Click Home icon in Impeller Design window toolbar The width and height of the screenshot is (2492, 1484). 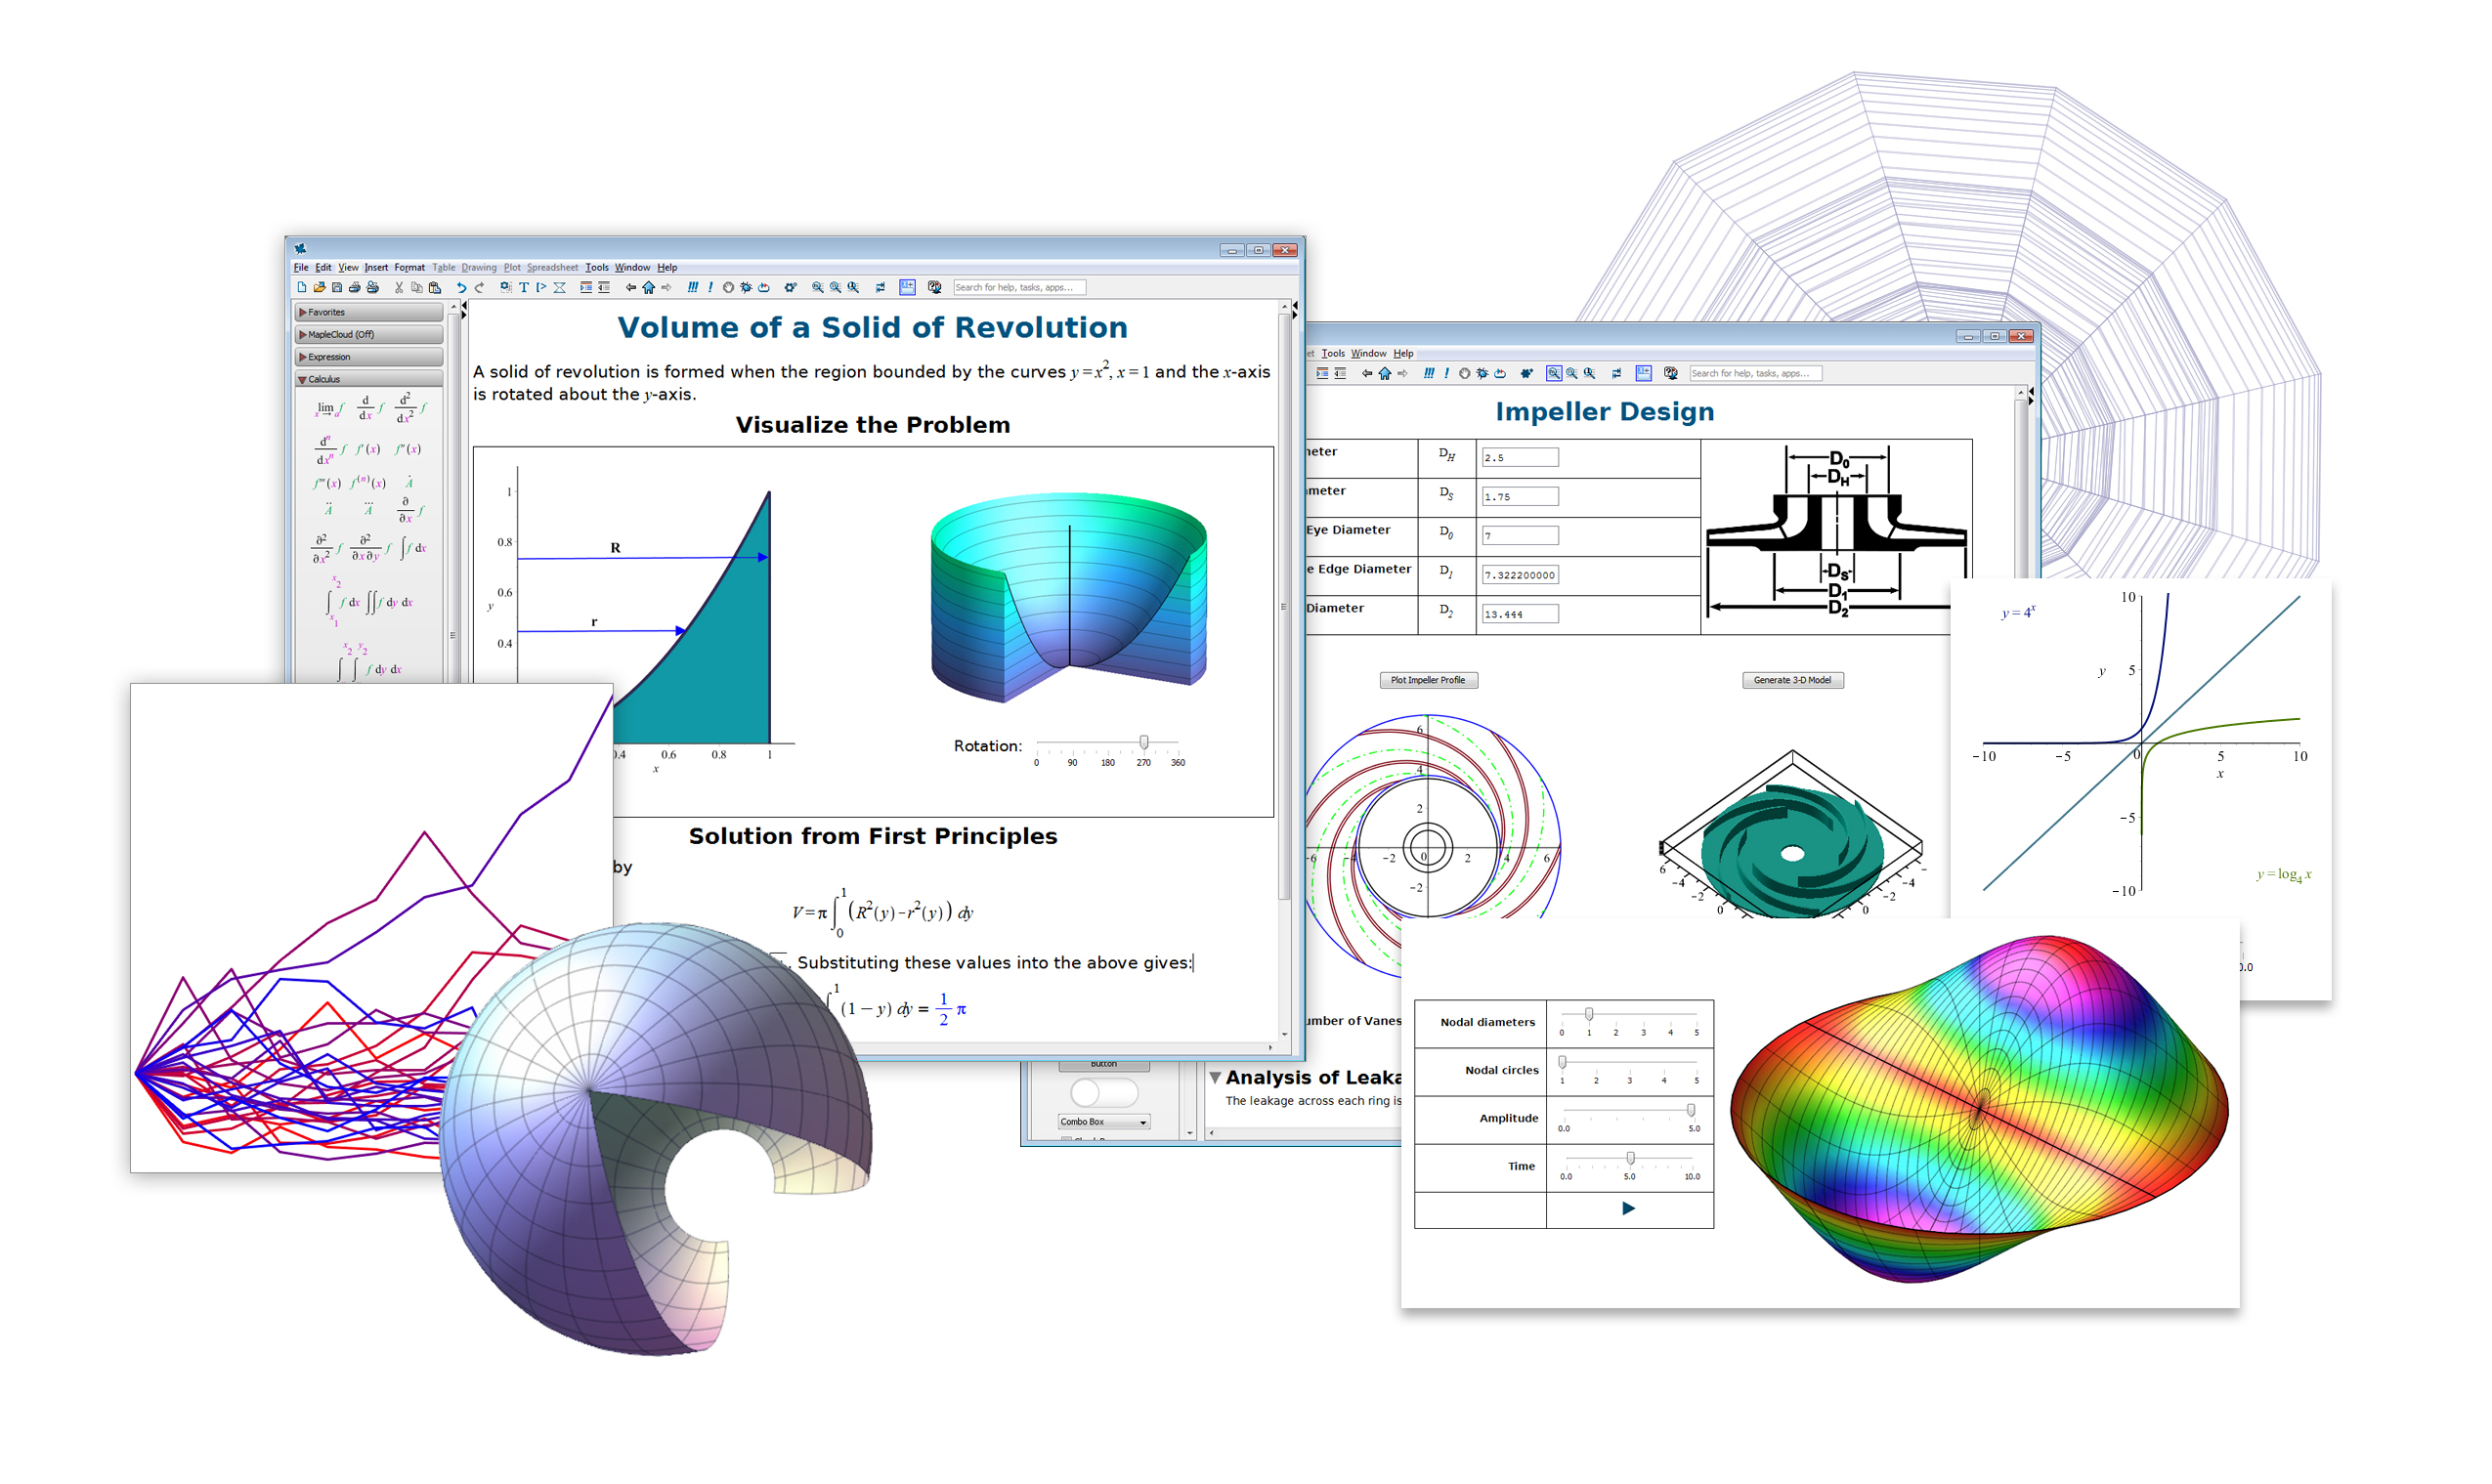1385,373
